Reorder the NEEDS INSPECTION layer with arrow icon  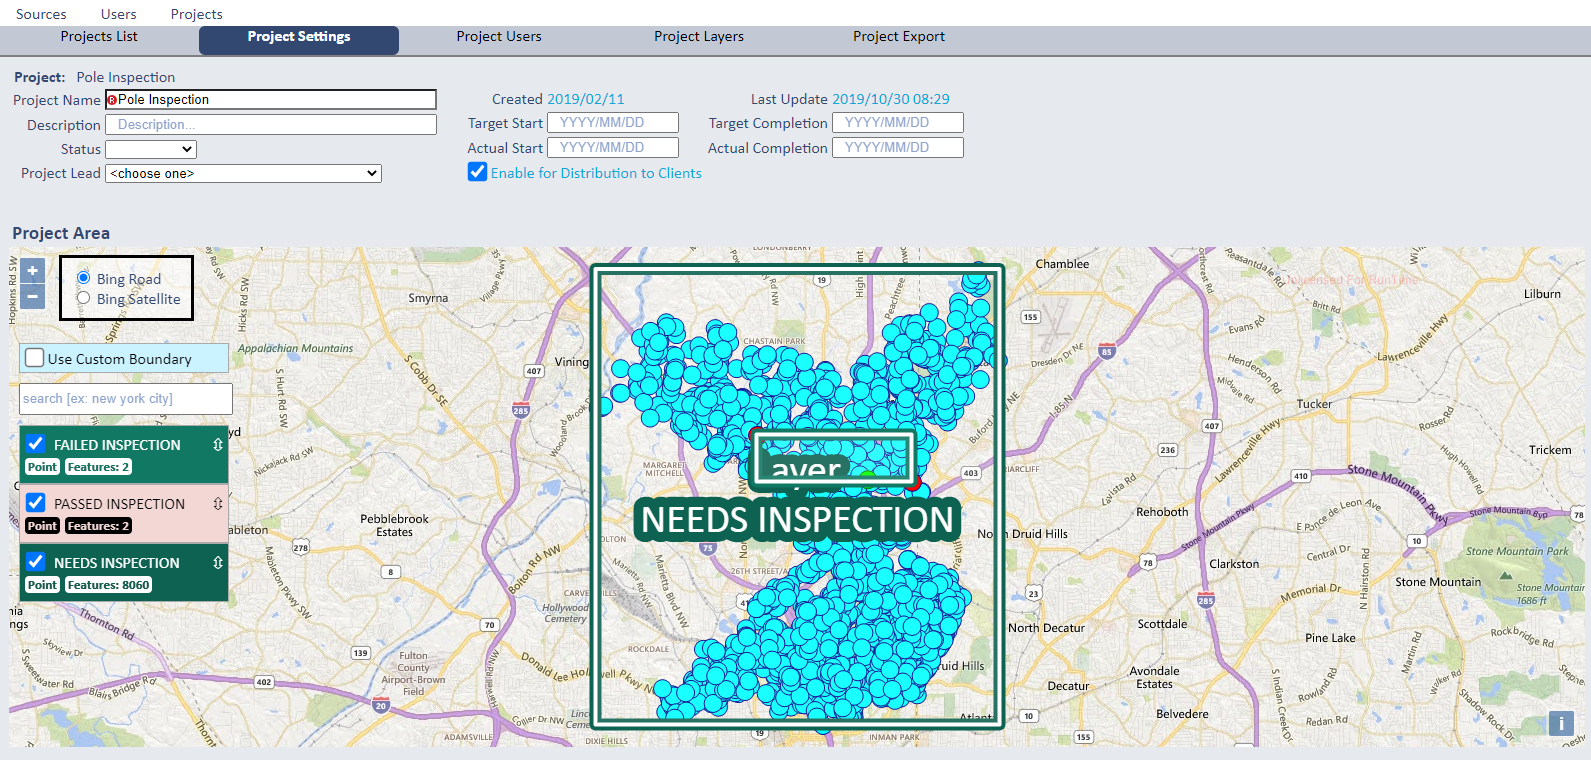pos(217,563)
